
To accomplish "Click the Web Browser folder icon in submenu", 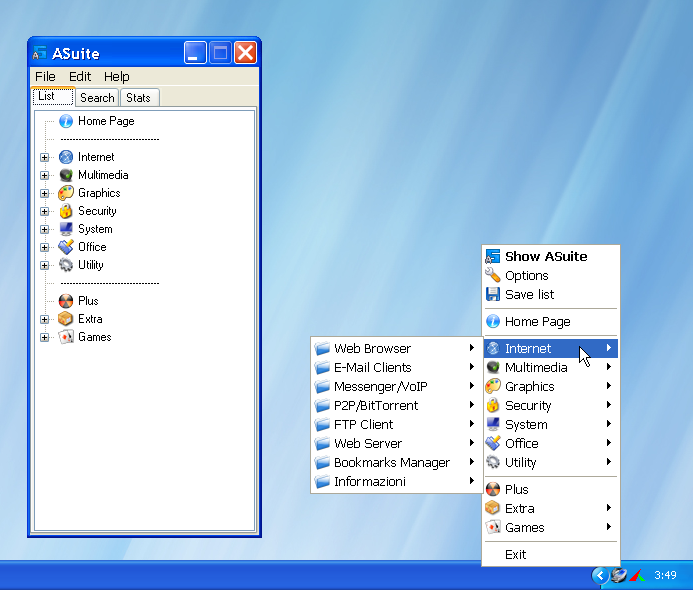I will click(x=322, y=348).
